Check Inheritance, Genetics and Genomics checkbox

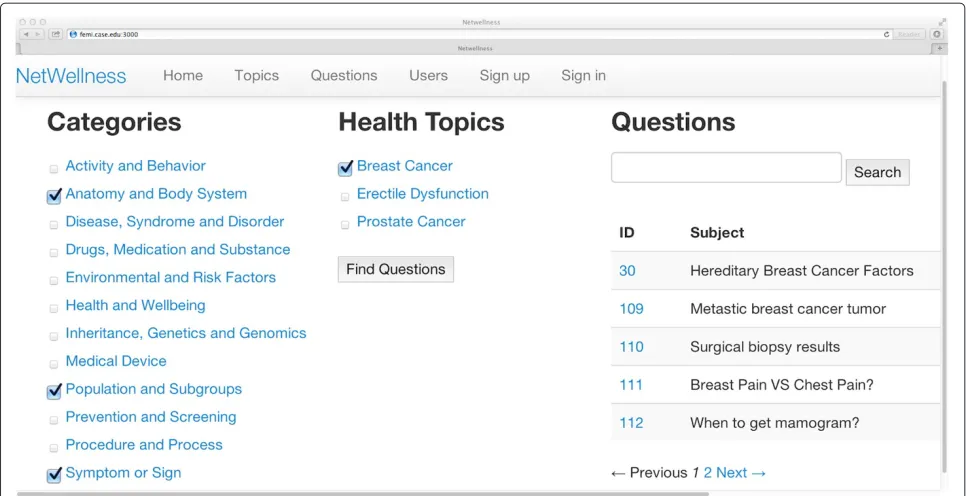54,336
